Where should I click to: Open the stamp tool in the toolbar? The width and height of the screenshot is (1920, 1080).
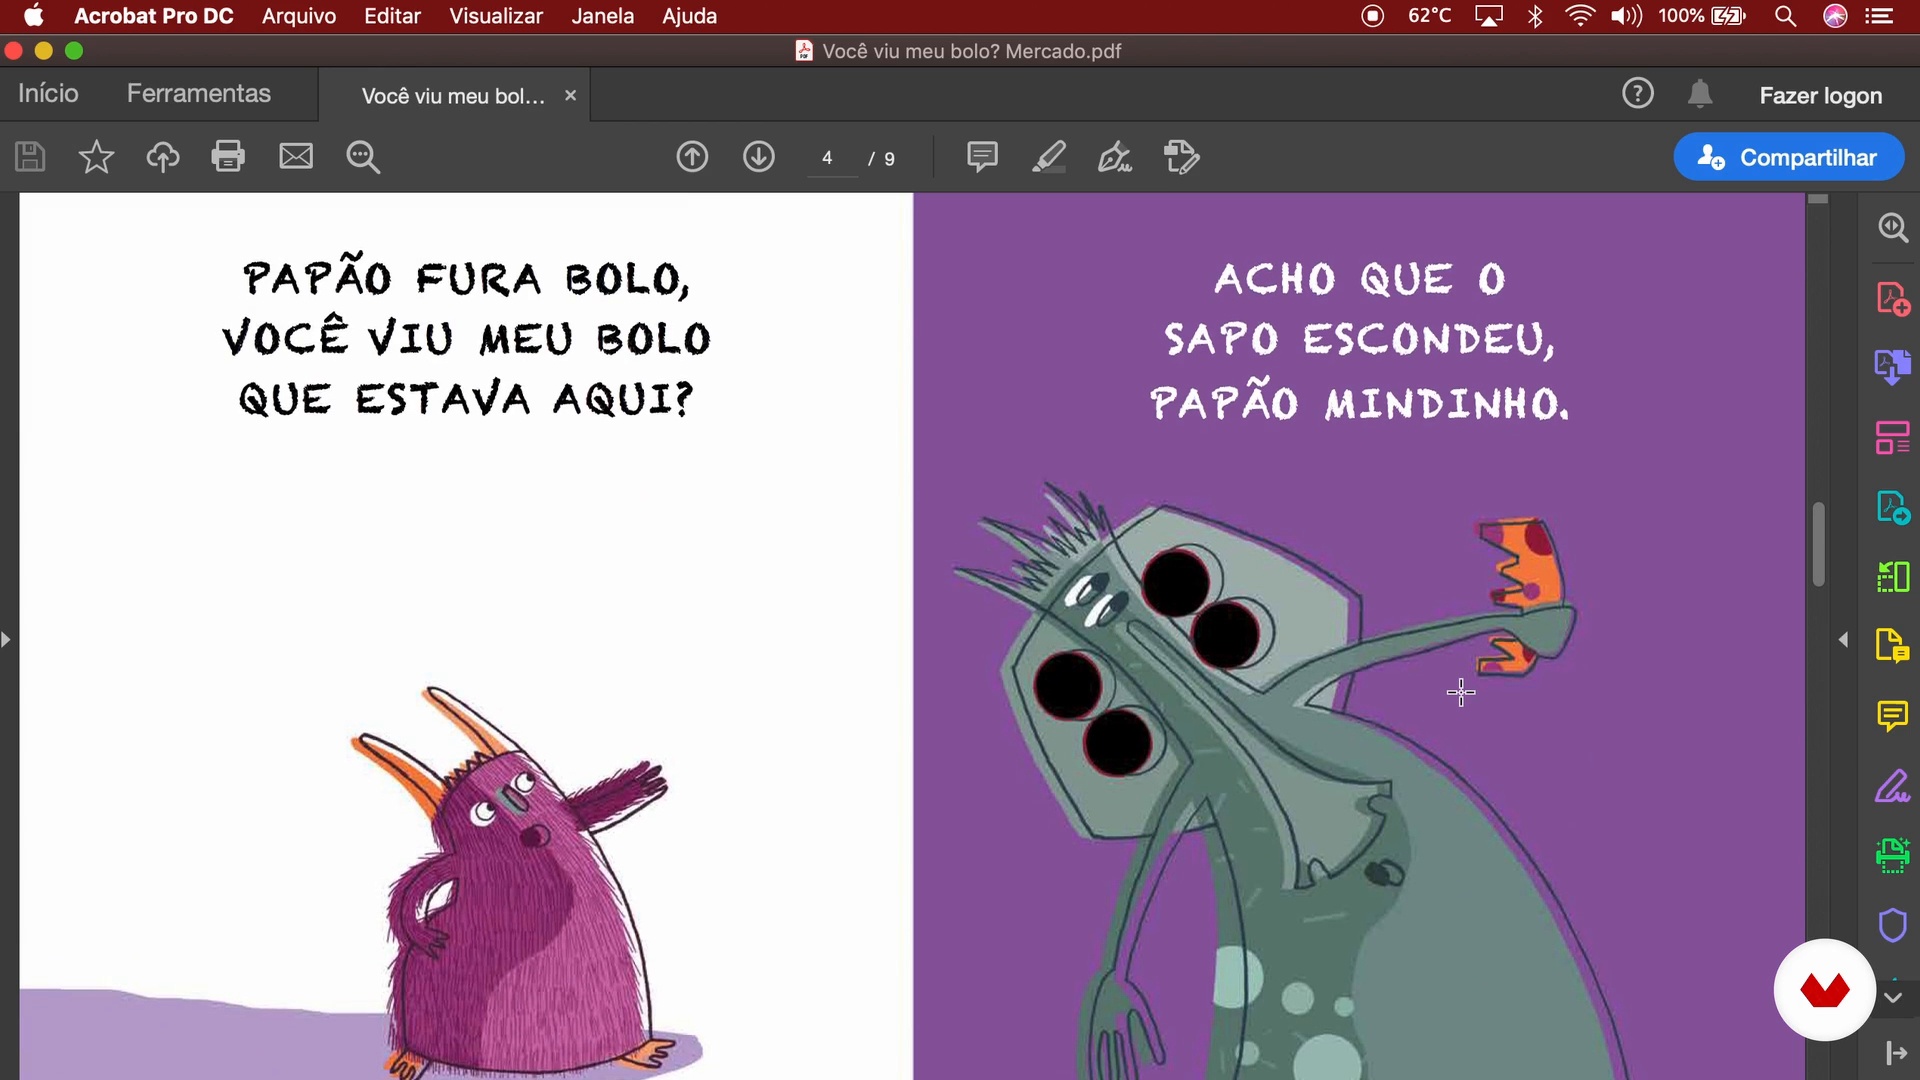coord(1182,157)
